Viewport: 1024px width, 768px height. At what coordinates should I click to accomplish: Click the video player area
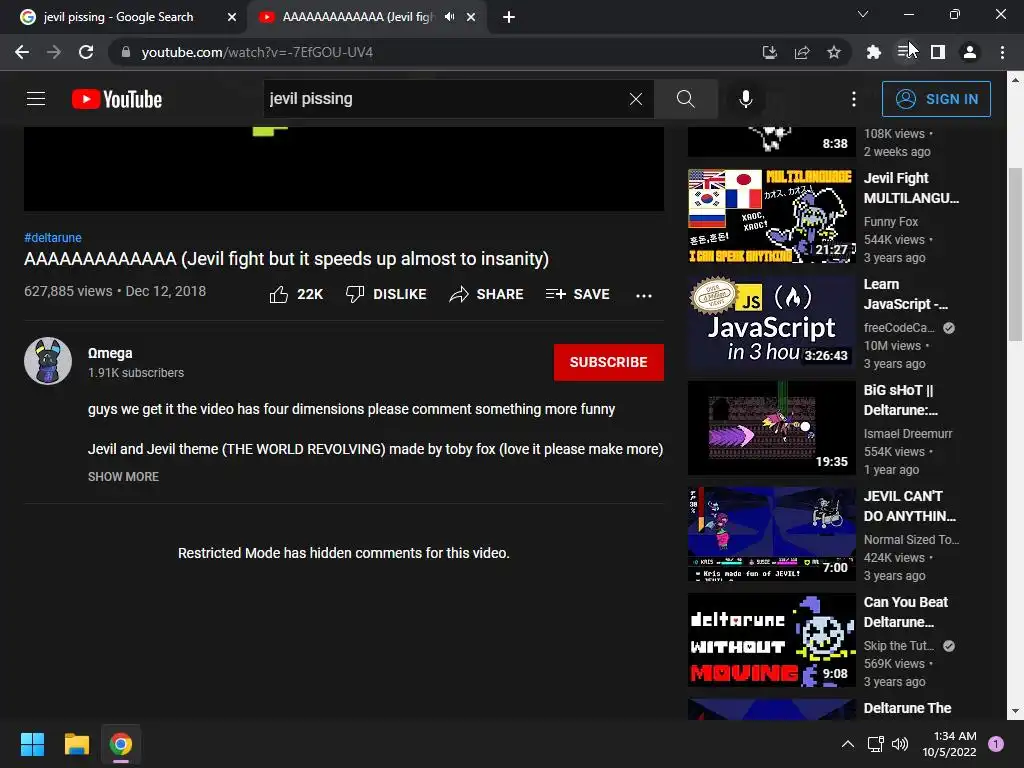pyautogui.click(x=344, y=168)
